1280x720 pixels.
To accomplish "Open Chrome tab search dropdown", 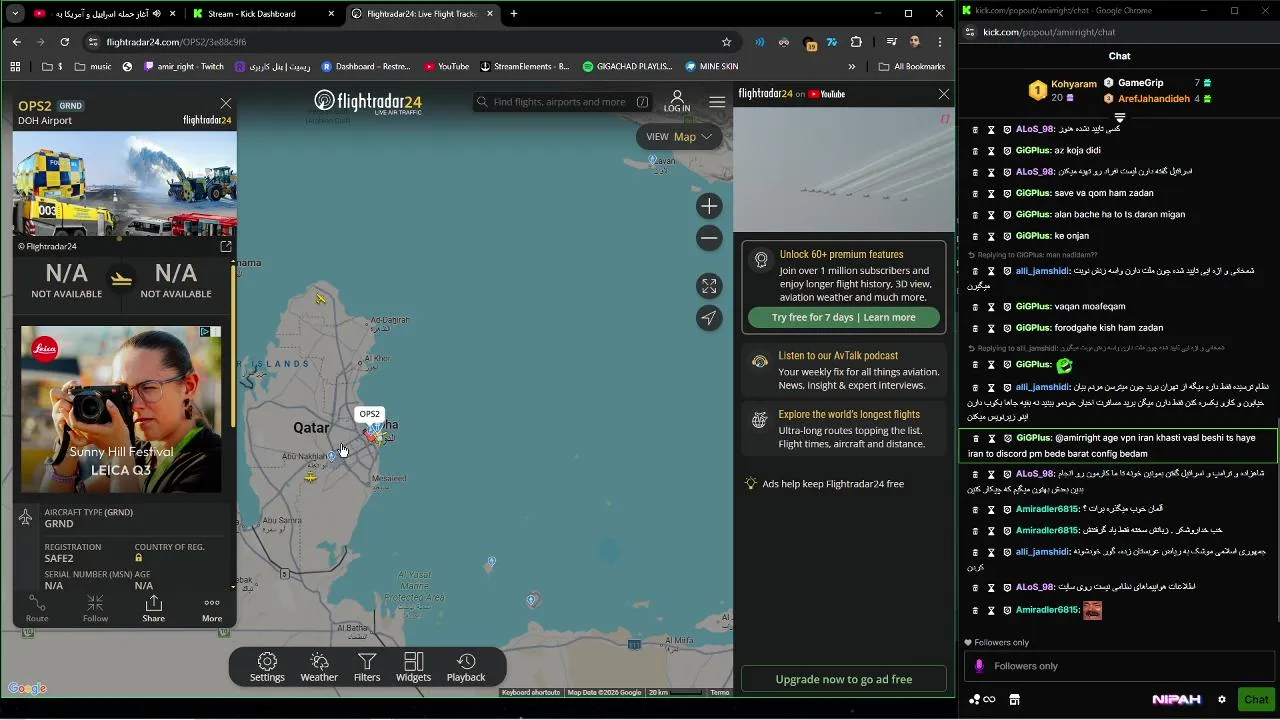I will coord(15,14).
